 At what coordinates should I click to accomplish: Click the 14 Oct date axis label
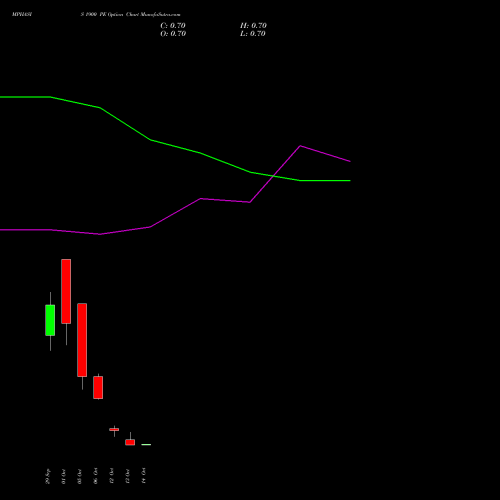coord(144,475)
